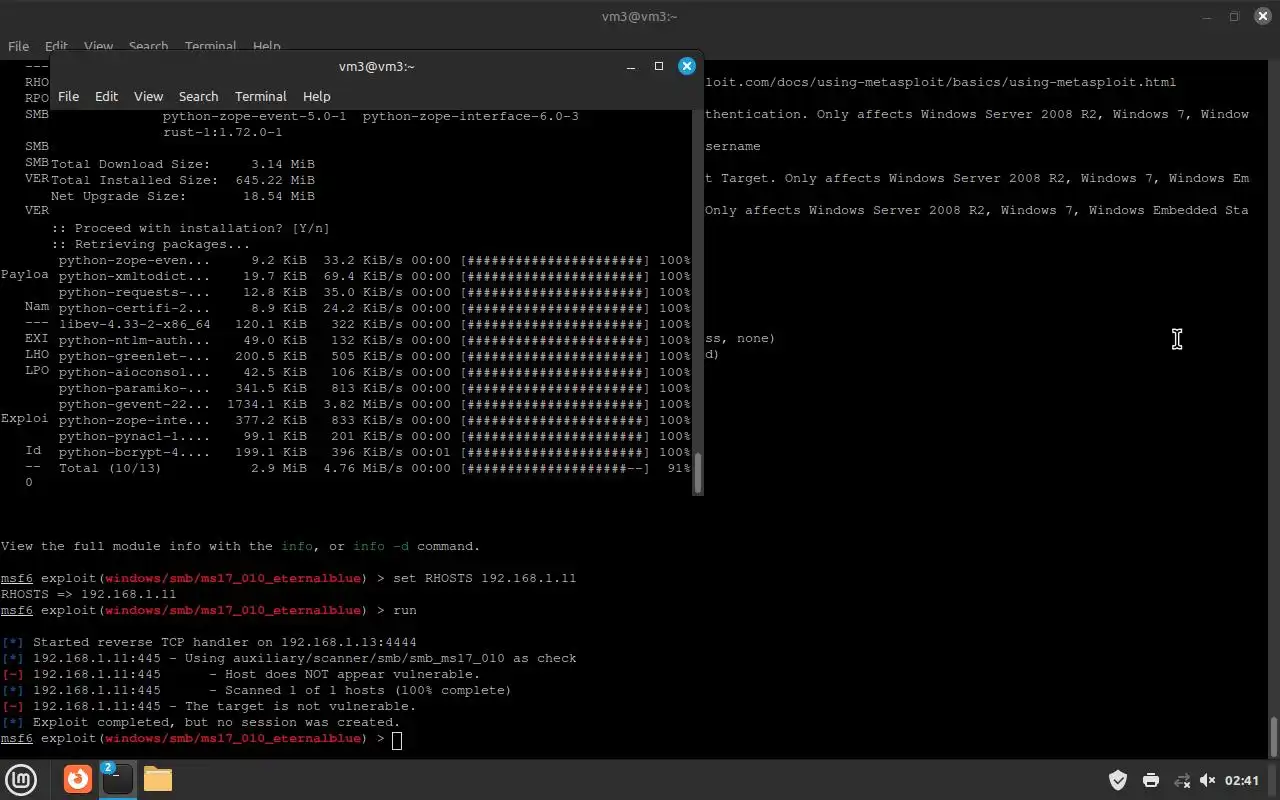Minimize the front terminal window

point(631,66)
